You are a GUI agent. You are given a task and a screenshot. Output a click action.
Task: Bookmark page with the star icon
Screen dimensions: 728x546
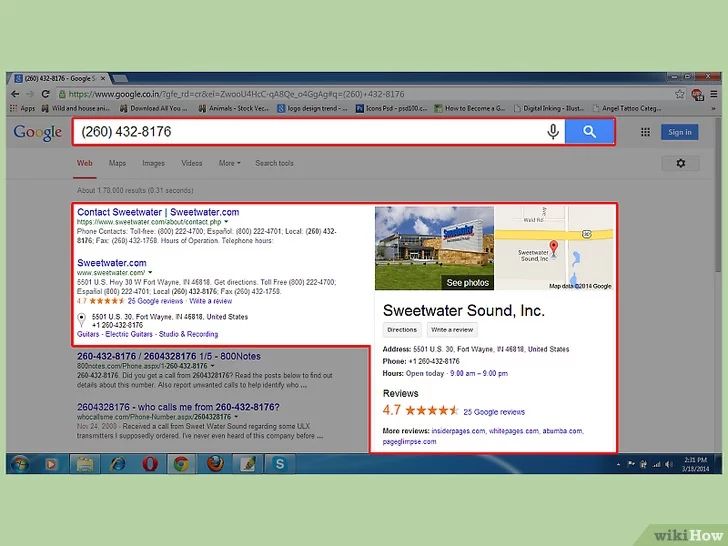tap(680, 94)
